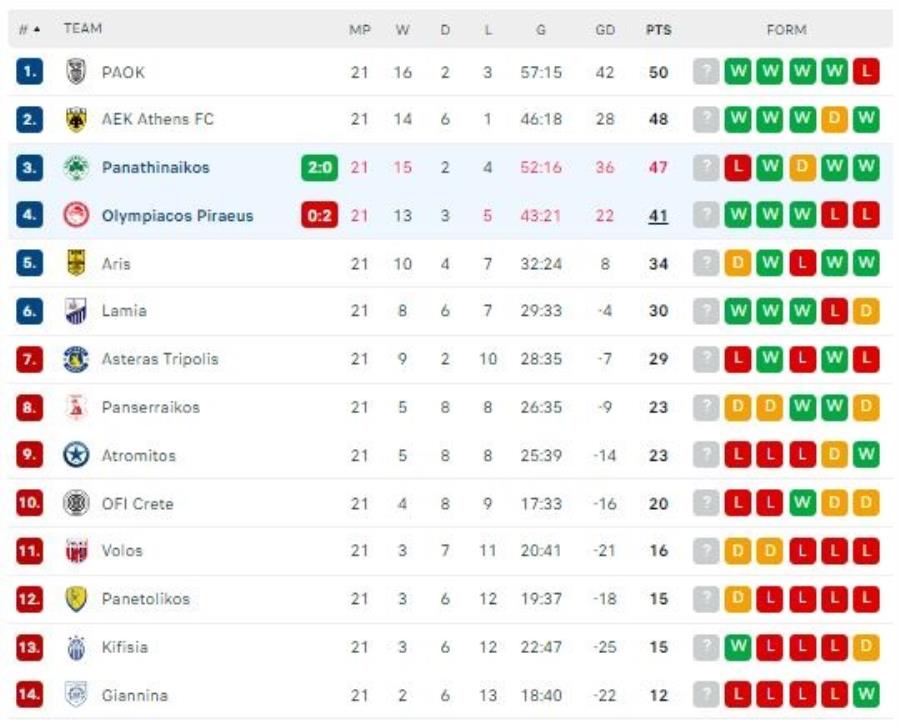Click the PAOK club crest icon

76,72
